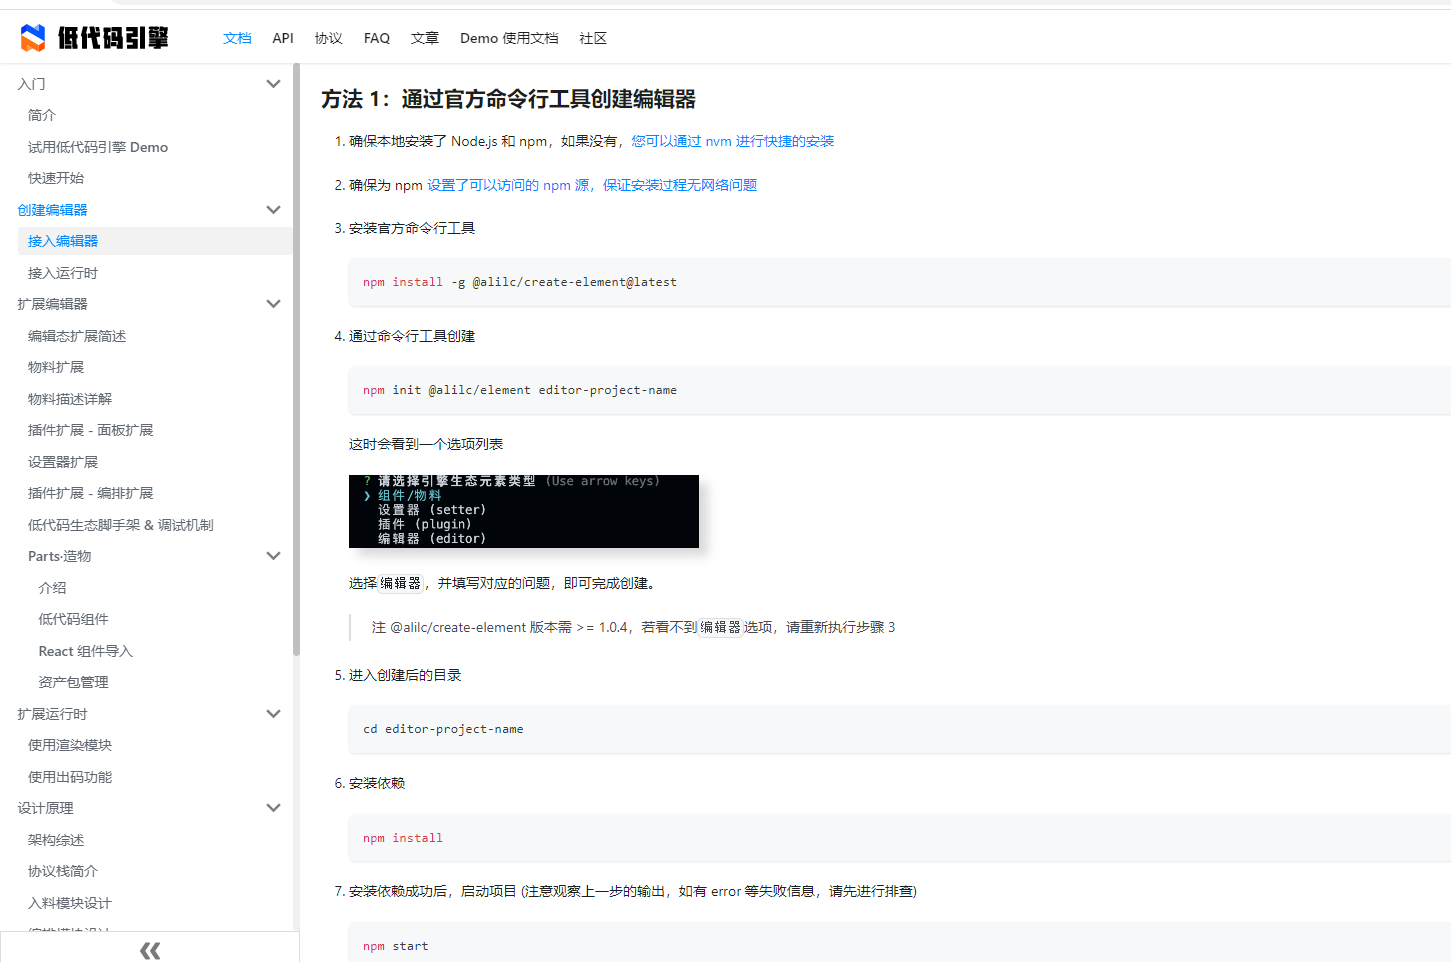The width and height of the screenshot is (1451, 962).
Task: Open the 文章 nav item
Action: click(425, 38)
